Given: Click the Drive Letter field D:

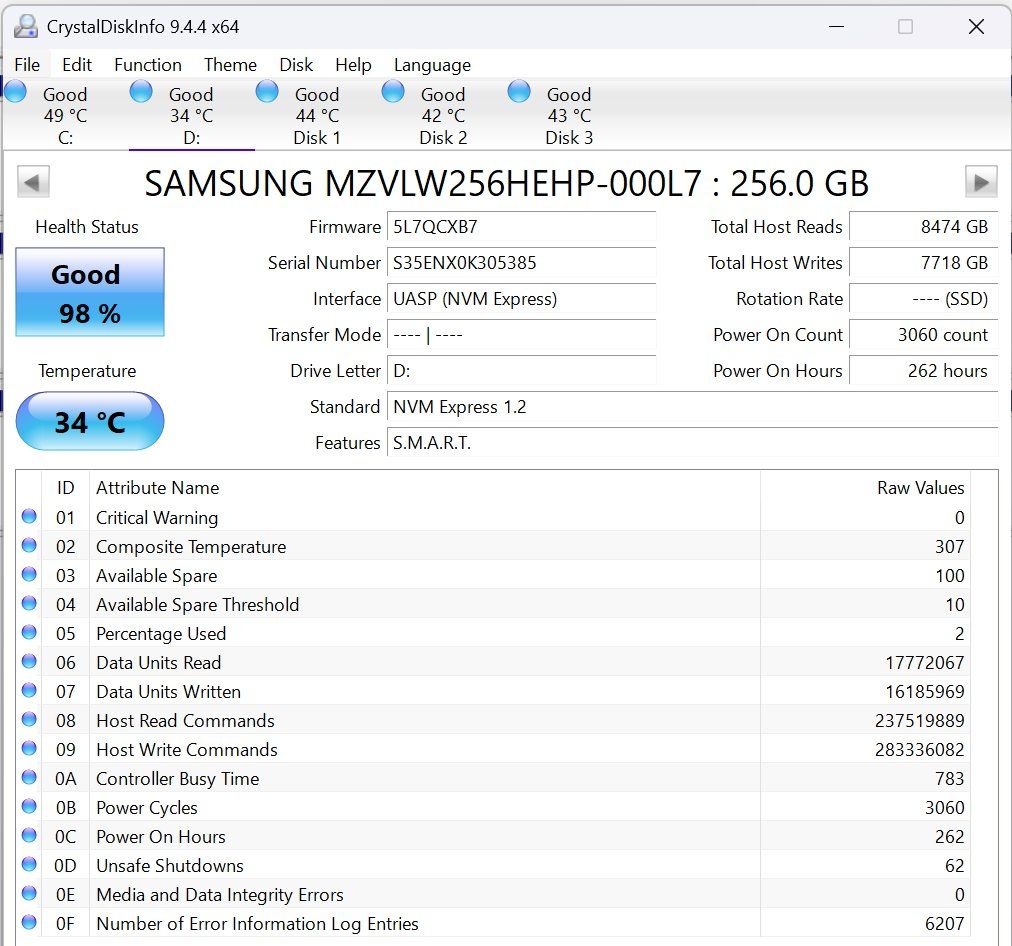Looking at the screenshot, I should tap(521, 371).
